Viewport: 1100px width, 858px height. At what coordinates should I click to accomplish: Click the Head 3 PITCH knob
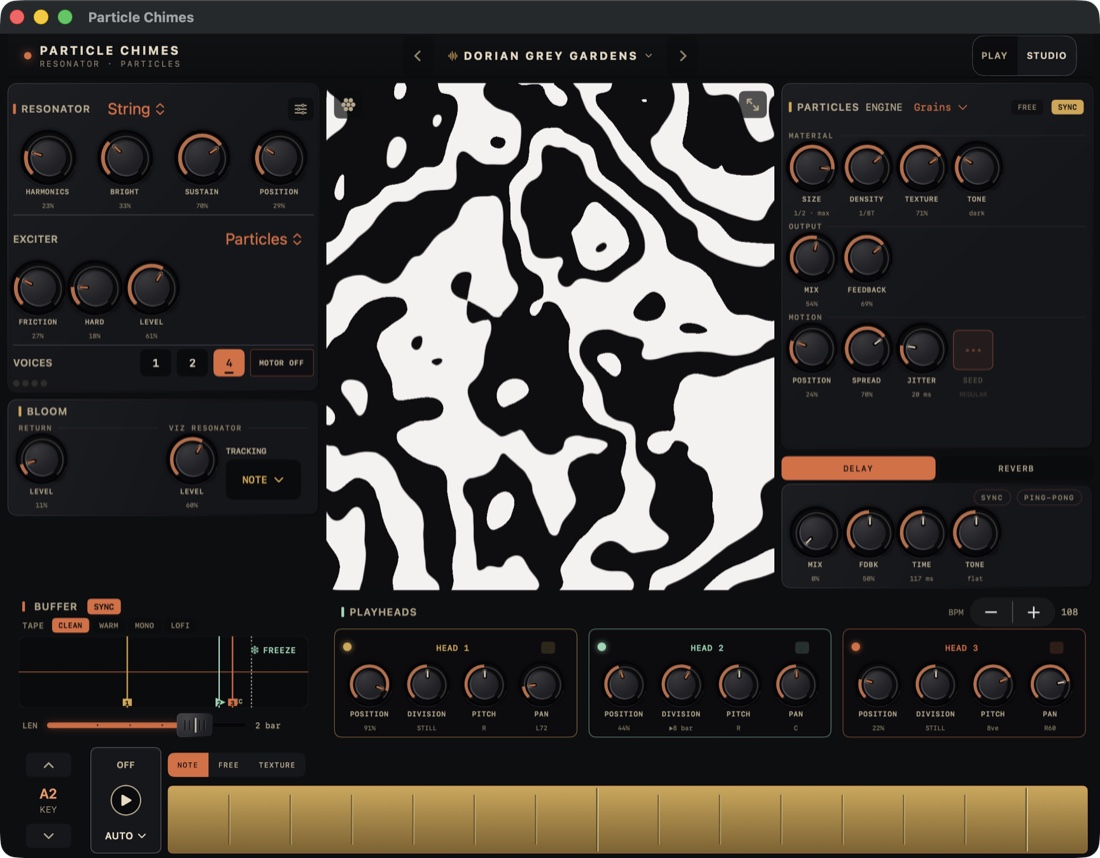point(993,684)
